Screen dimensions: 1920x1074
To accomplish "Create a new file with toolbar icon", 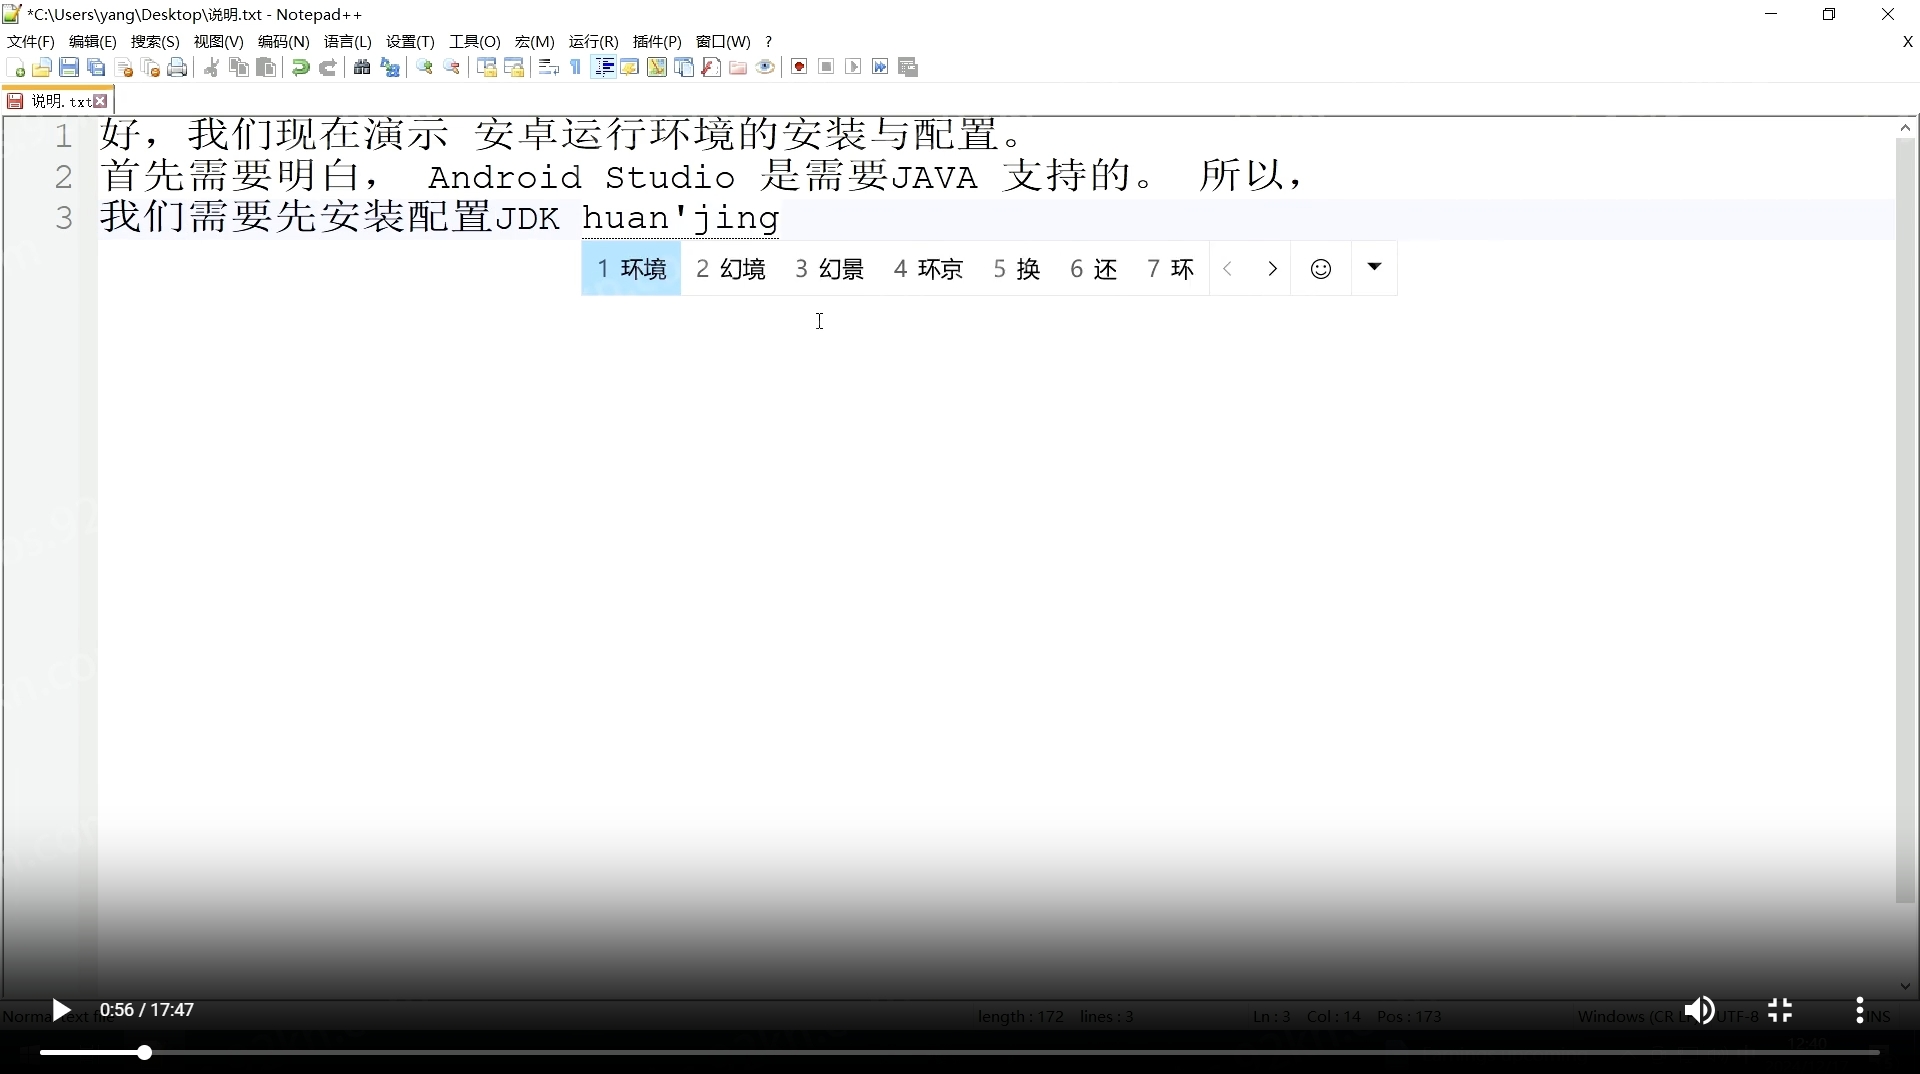I will click(x=15, y=67).
